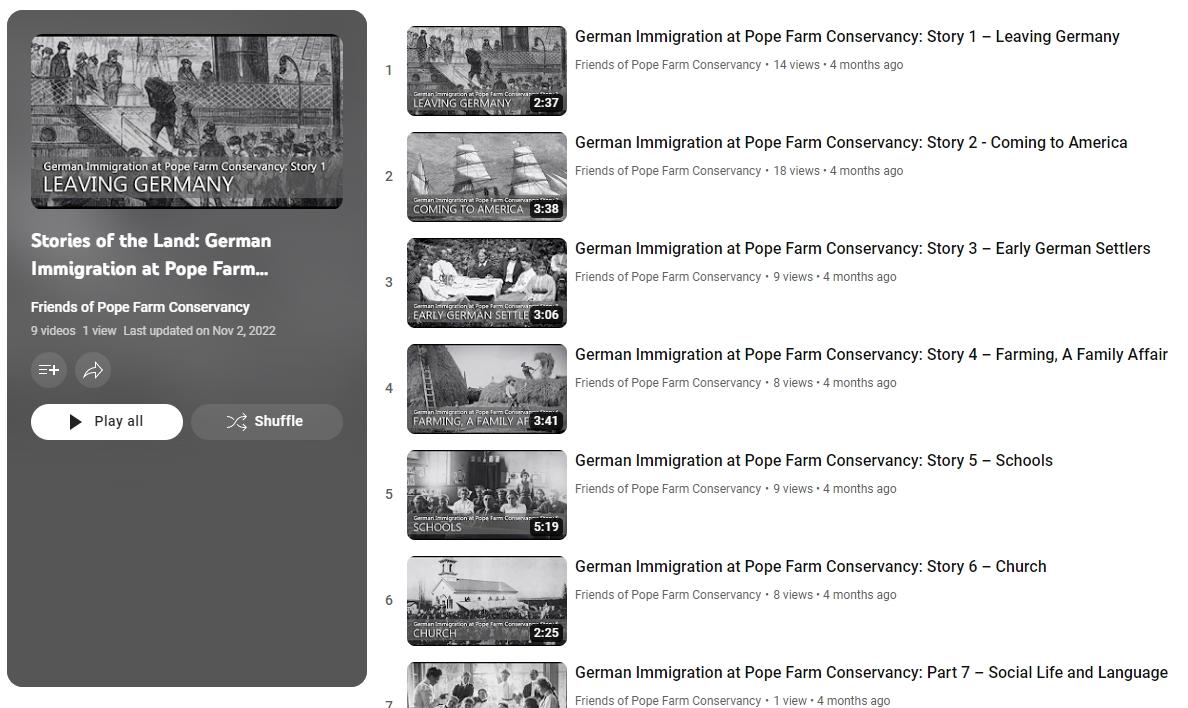Click index number 3 beside Early German Settlers video
Image resolution: width=1188 pixels, height=708 pixels.
pos(389,283)
